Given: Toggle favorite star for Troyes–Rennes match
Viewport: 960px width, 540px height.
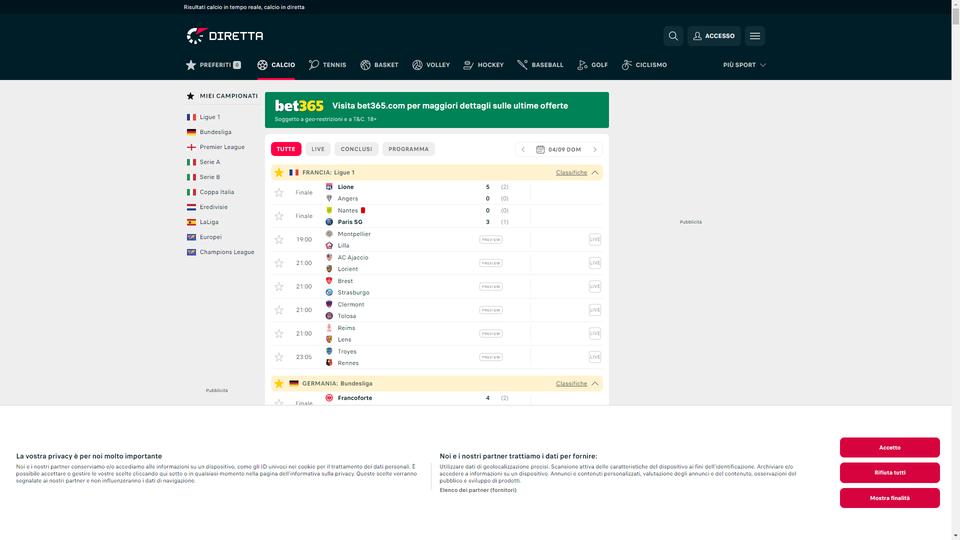Looking at the screenshot, I should 279,357.
